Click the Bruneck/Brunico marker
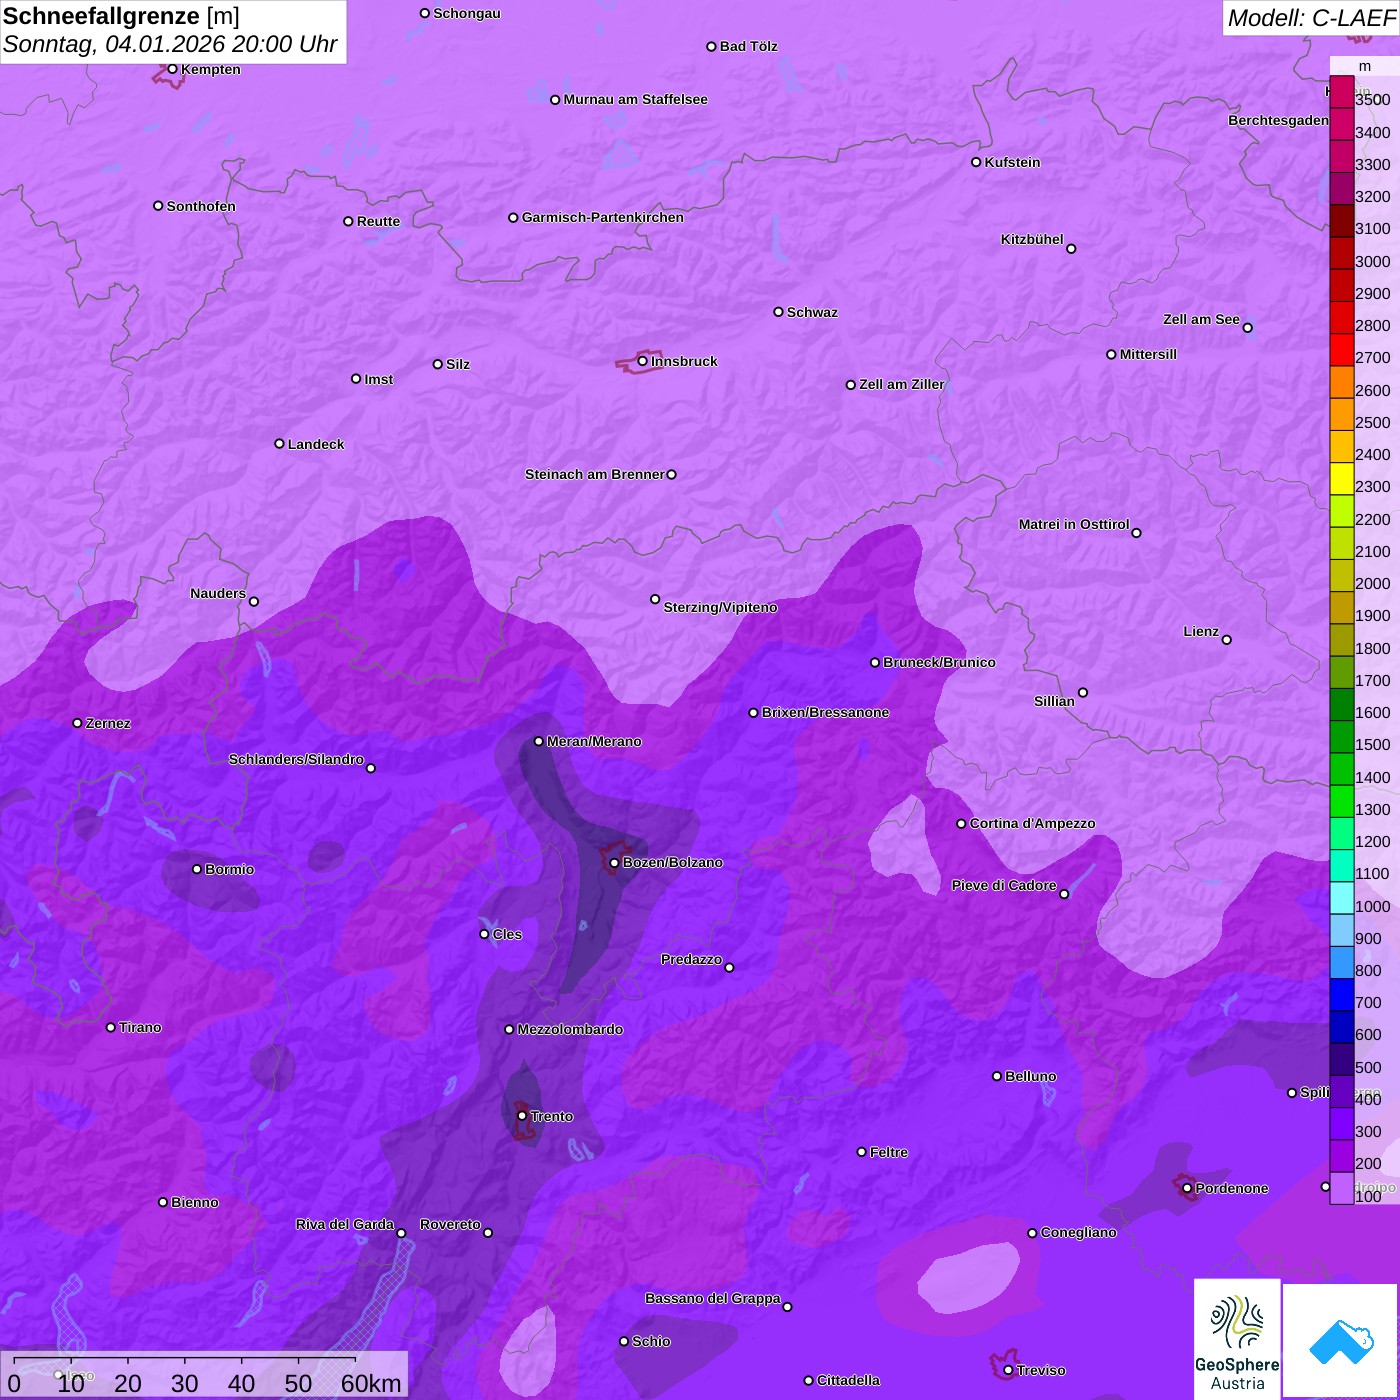 coord(875,662)
